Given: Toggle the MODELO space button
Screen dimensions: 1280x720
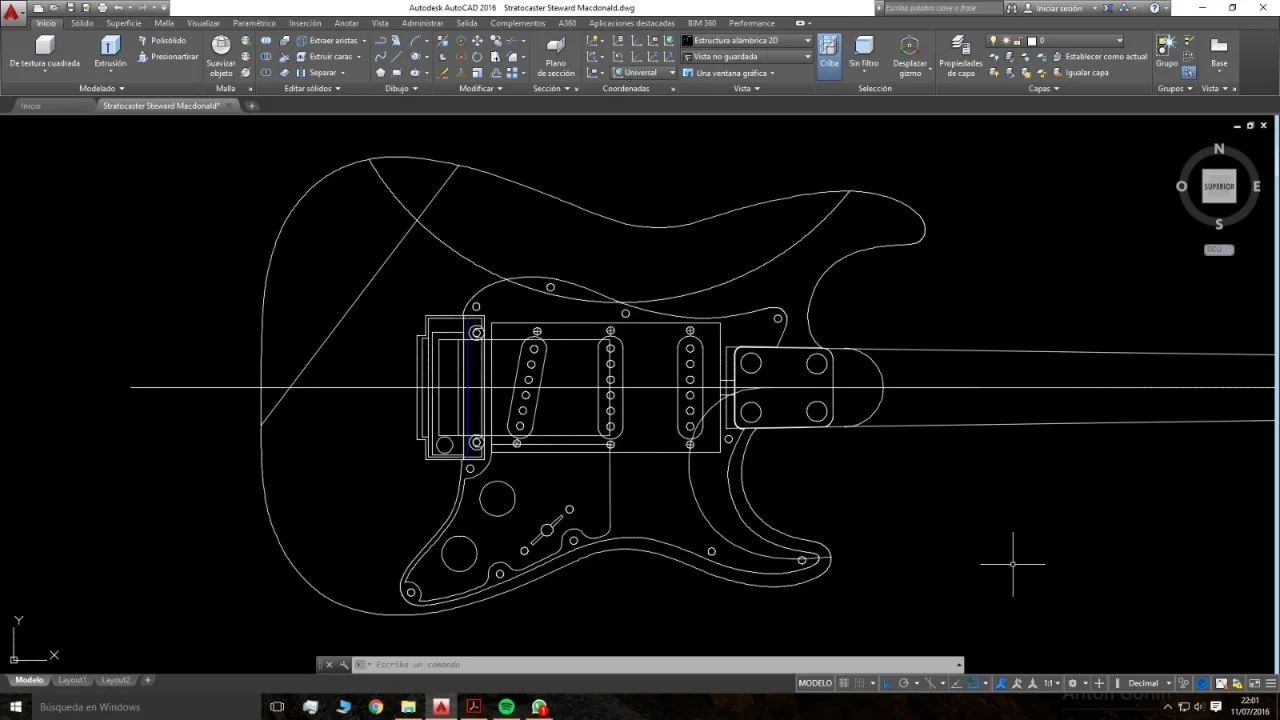Looking at the screenshot, I should click(x=815, y=683).
